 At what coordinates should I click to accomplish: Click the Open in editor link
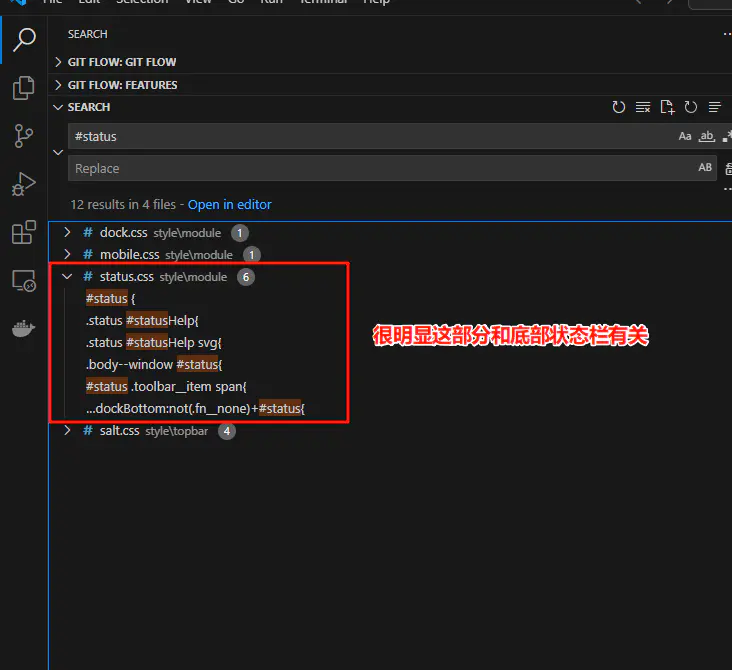[229, 204]
